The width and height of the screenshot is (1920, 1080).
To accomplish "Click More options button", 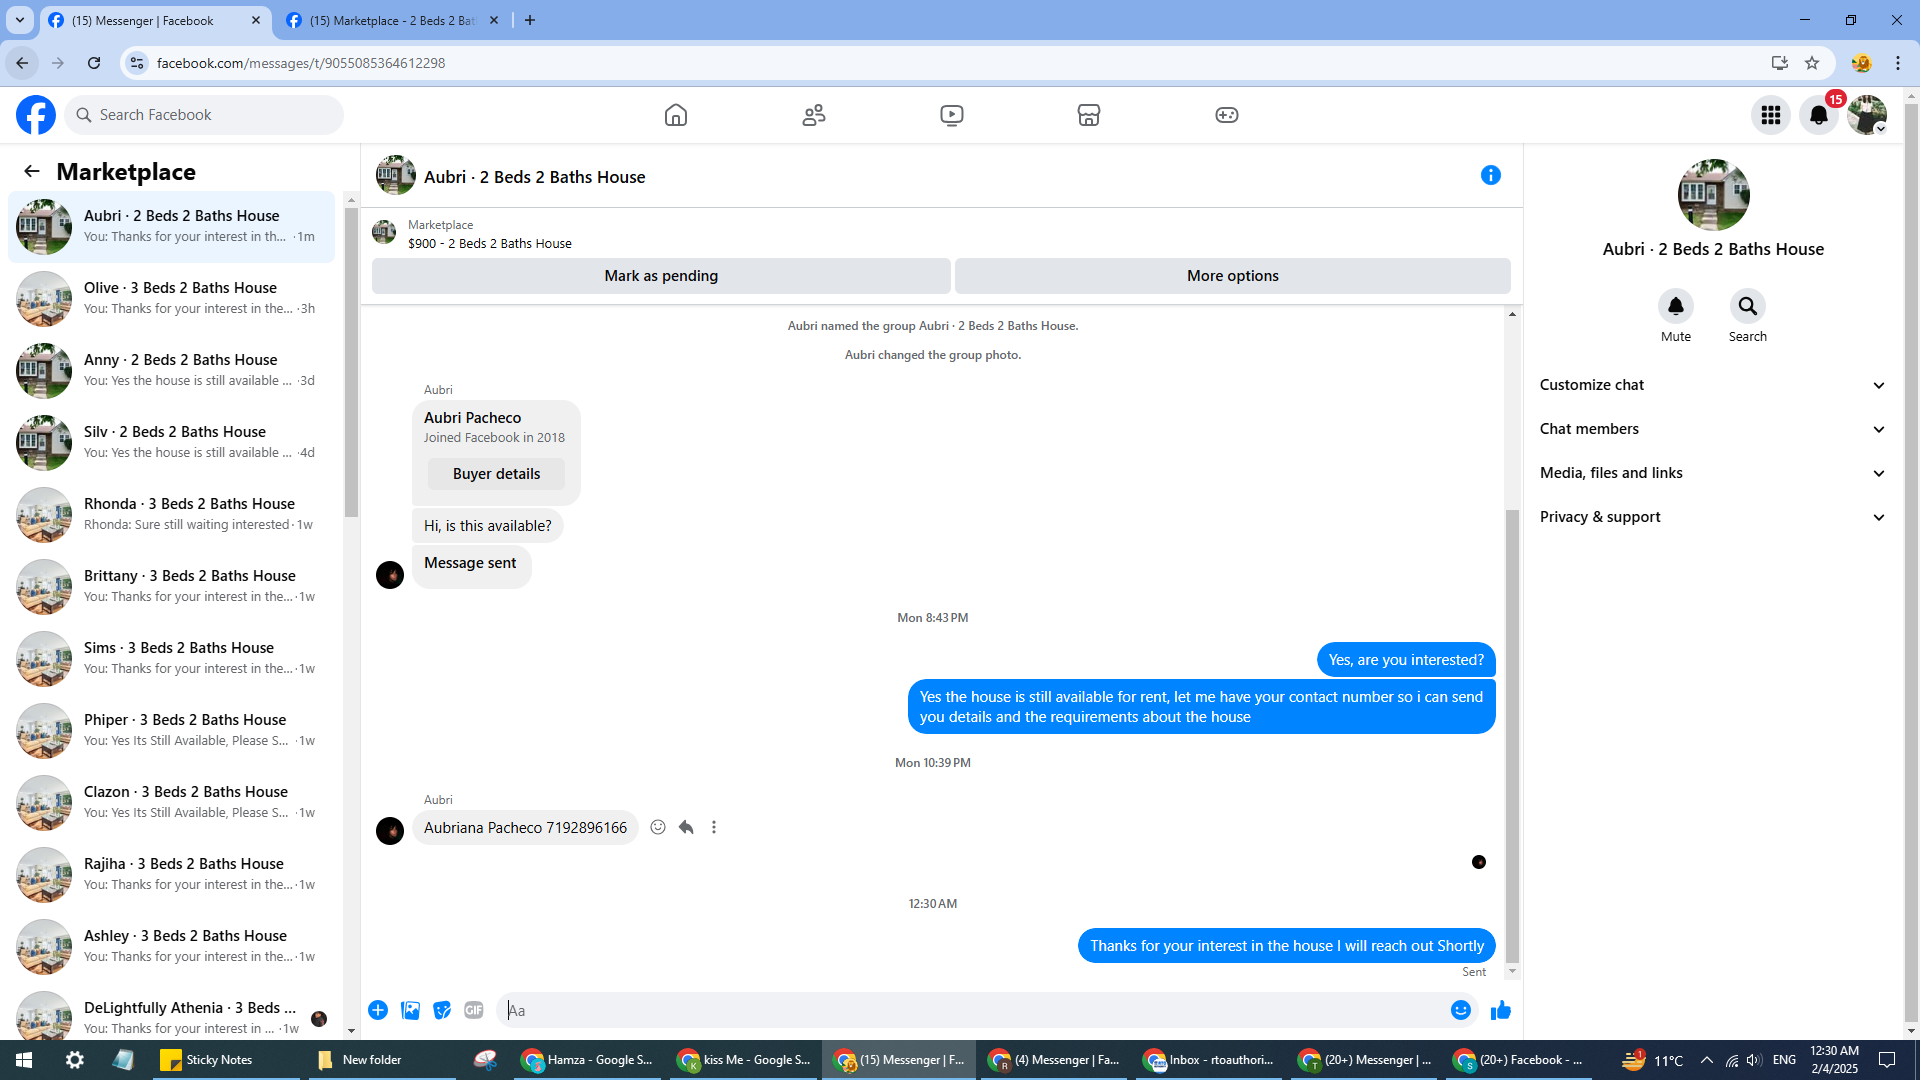I will [1233, 276].
